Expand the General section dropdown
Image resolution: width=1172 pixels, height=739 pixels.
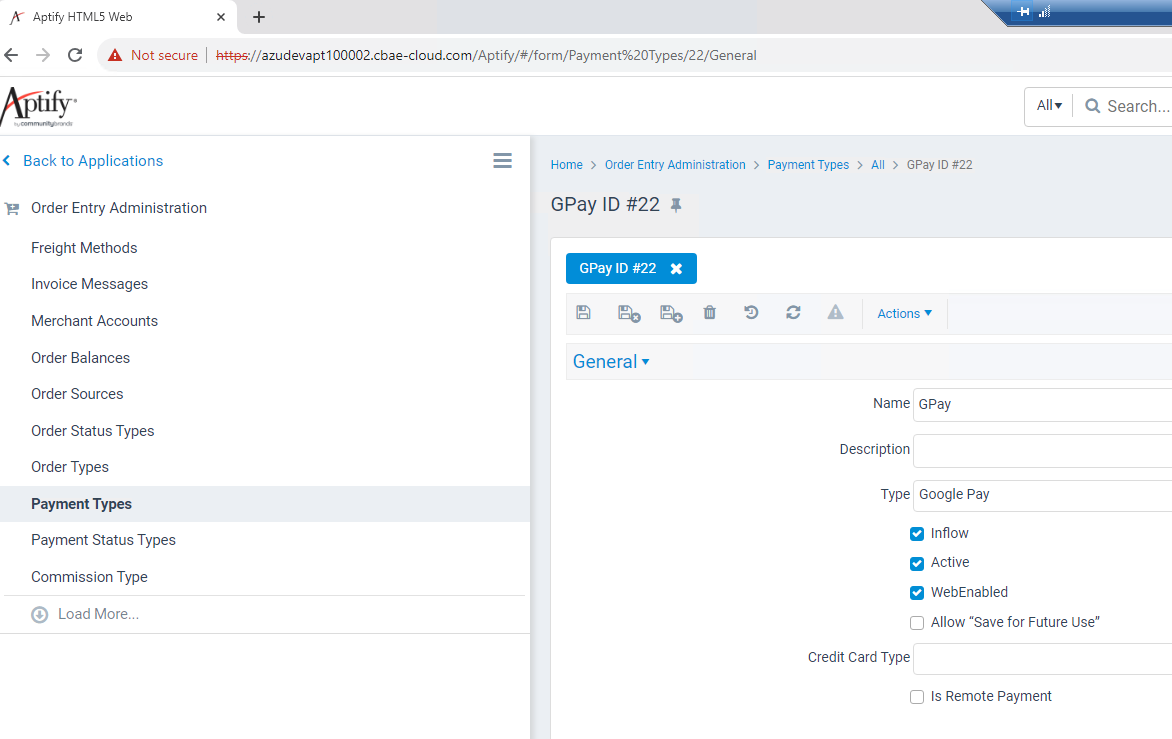[x=611, y=362]
